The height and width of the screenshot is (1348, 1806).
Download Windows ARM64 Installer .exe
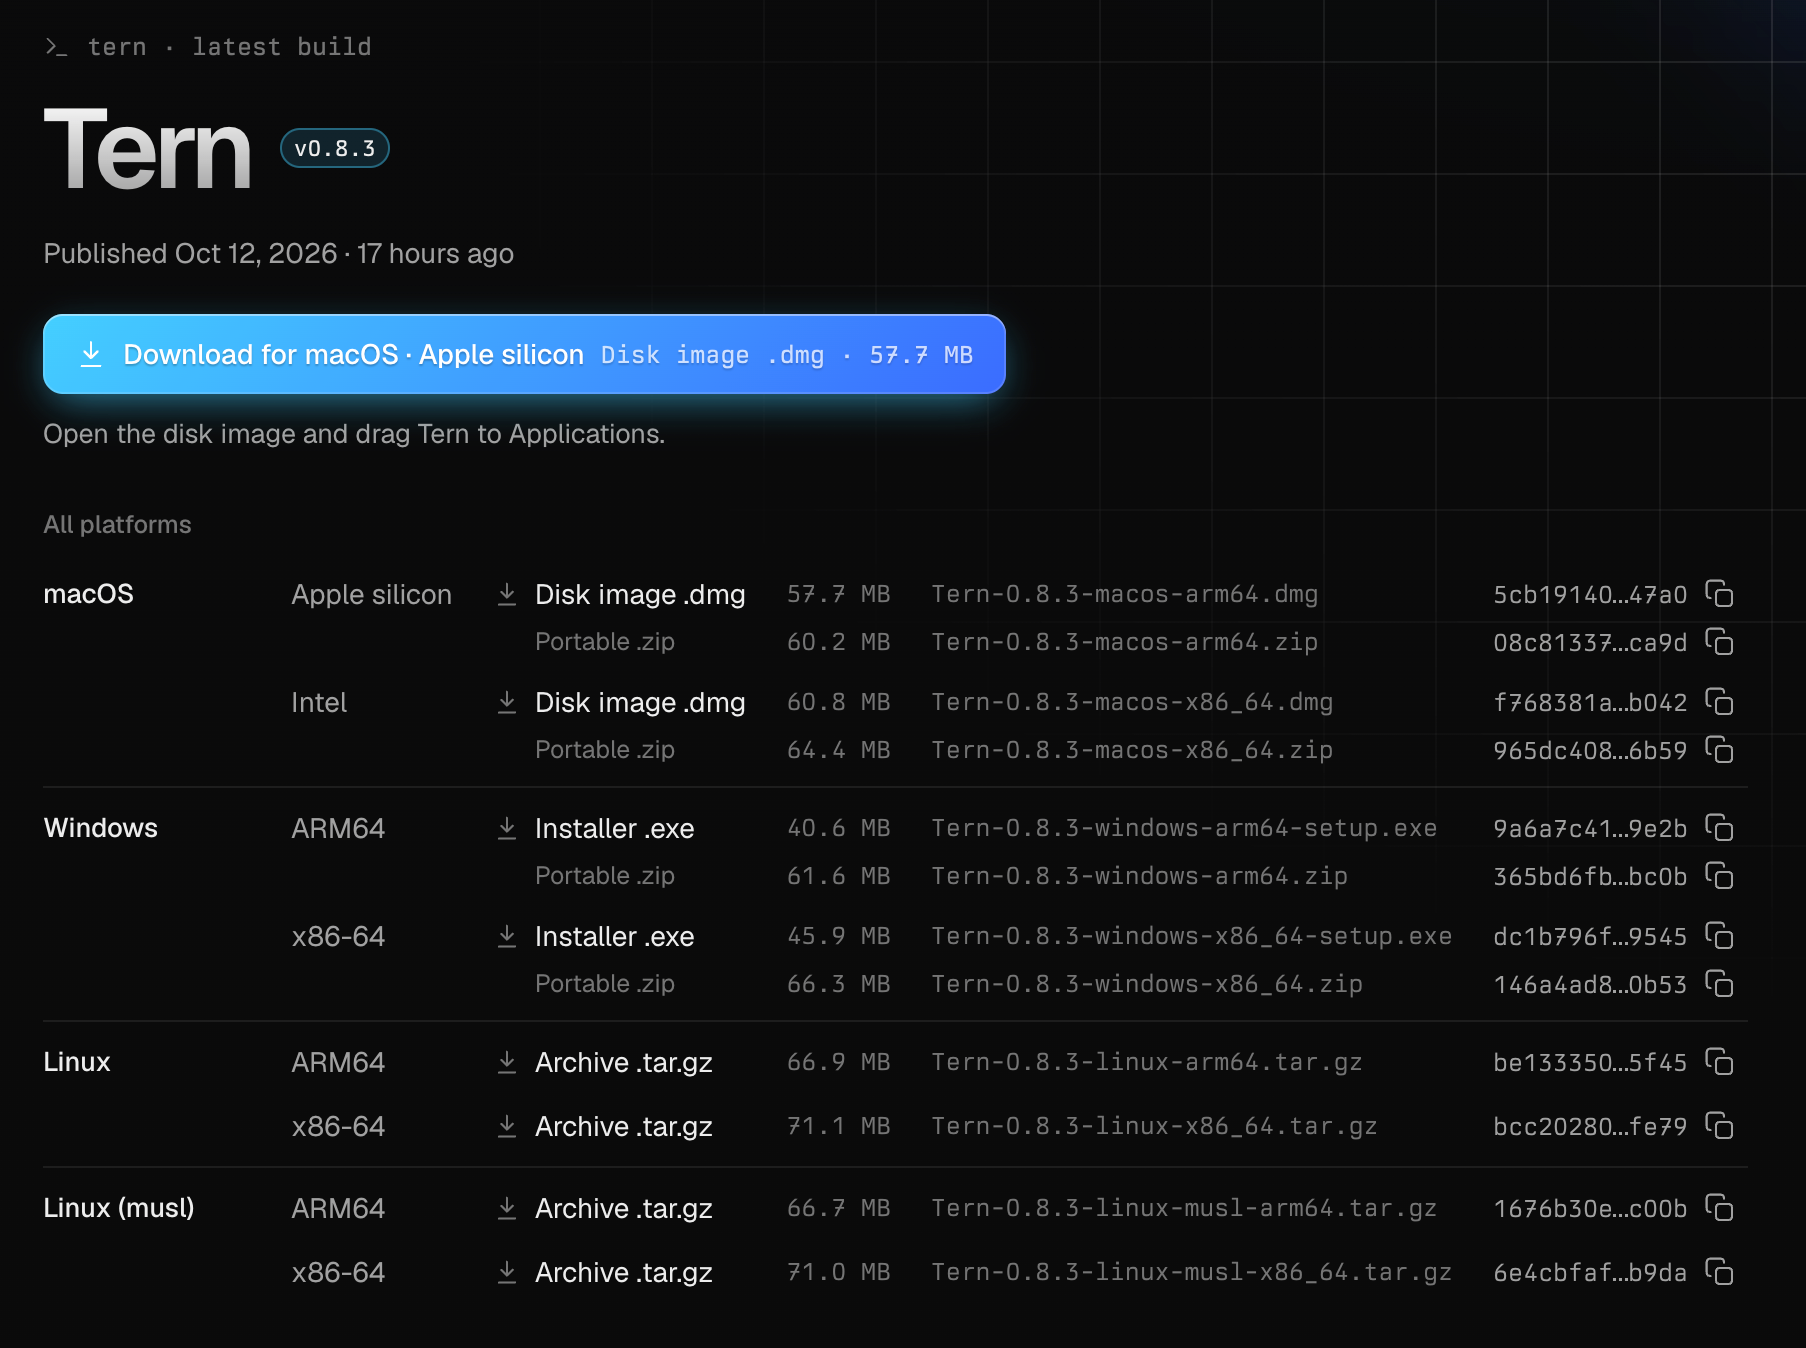[596, 828]
